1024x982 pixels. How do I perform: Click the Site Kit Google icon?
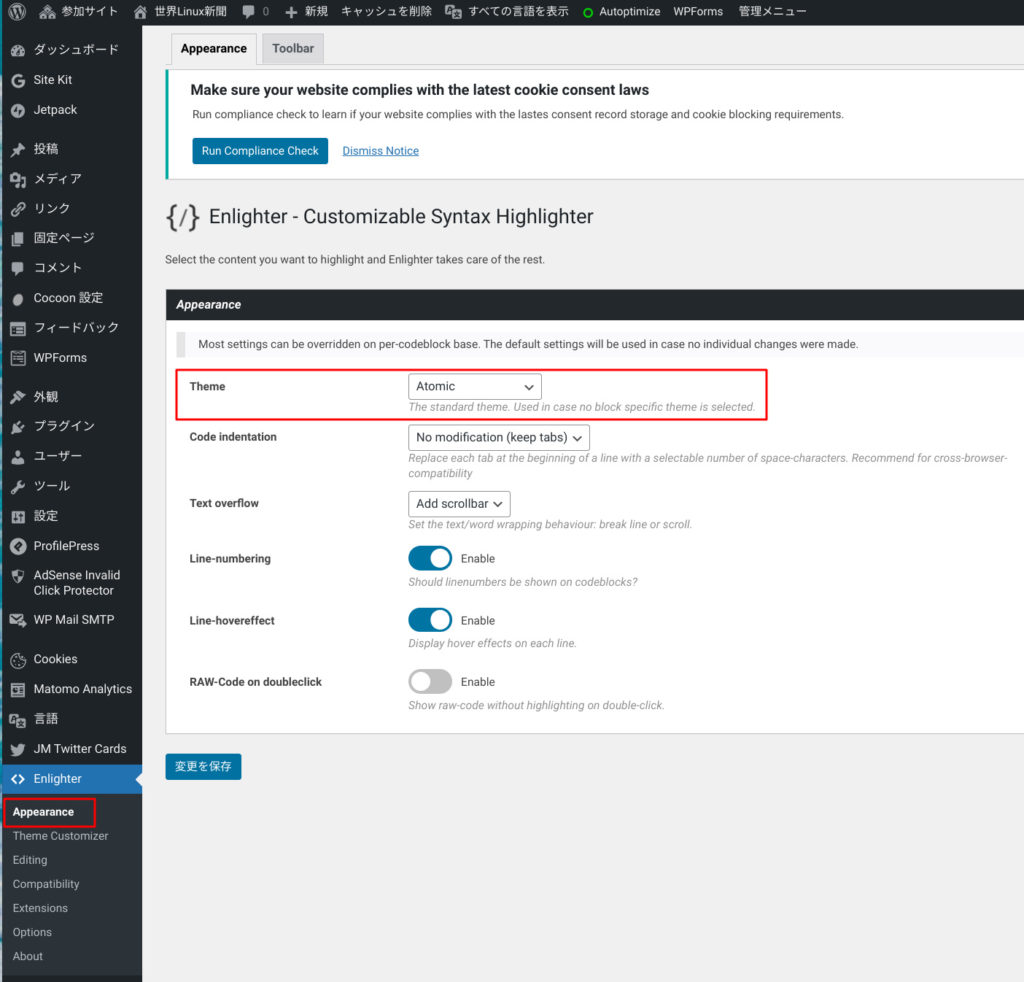tap(18, 80)
